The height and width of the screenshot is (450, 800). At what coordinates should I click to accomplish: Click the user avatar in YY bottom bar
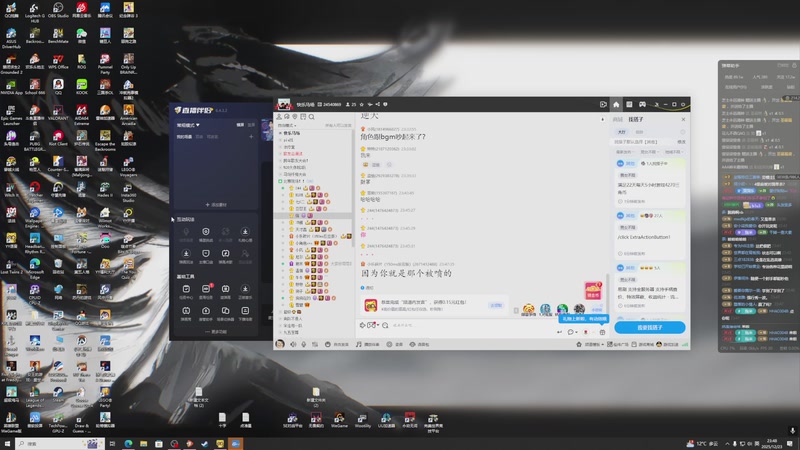click(x=280, y=344)
